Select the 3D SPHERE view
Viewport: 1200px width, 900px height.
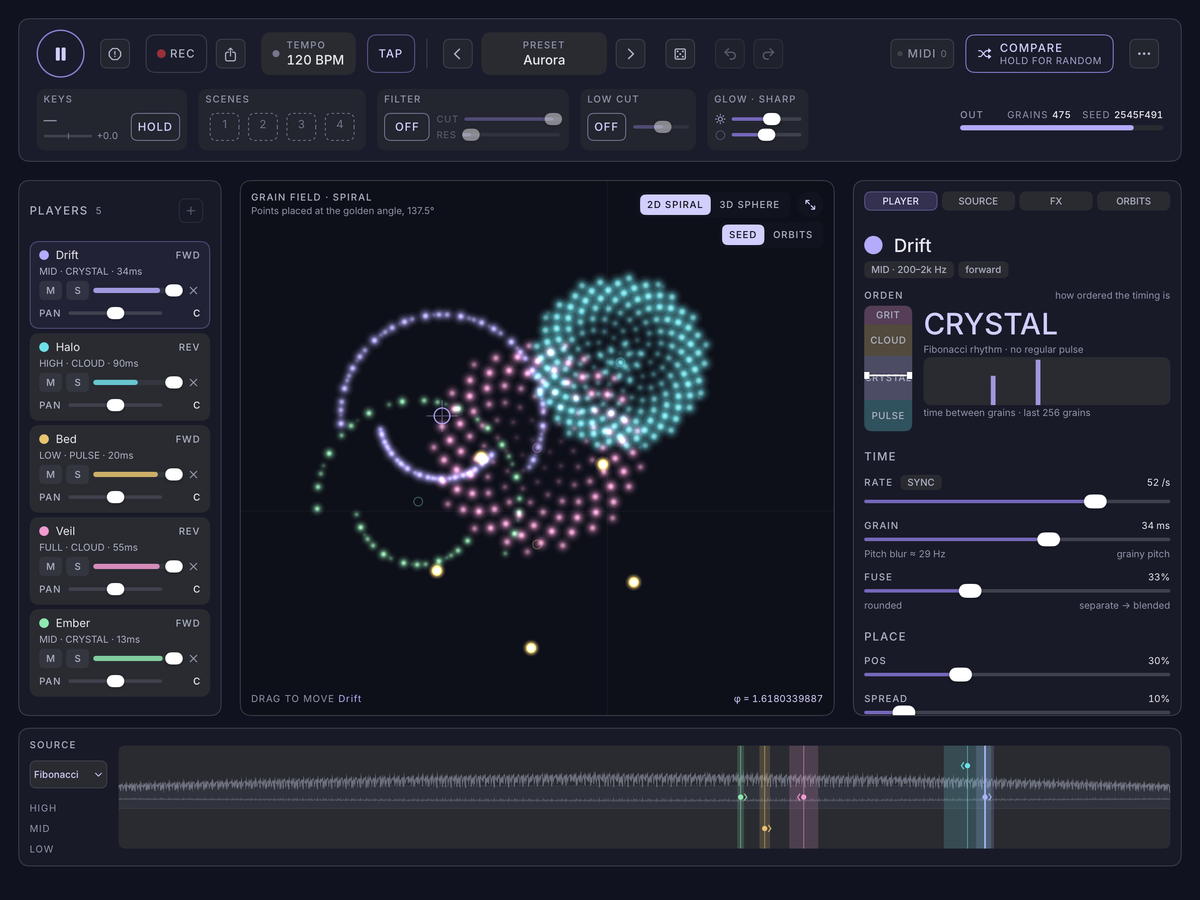[x=750, y=205]
